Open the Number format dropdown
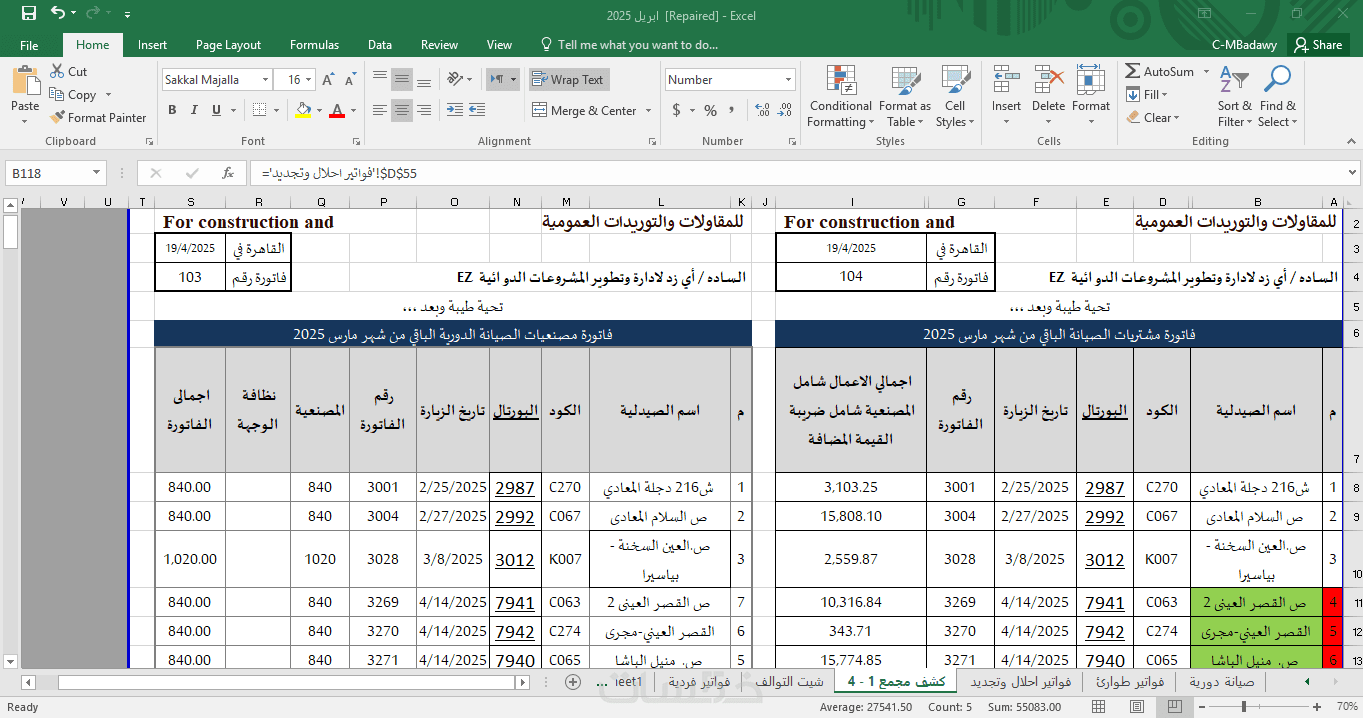 click(x=788, y=80)
